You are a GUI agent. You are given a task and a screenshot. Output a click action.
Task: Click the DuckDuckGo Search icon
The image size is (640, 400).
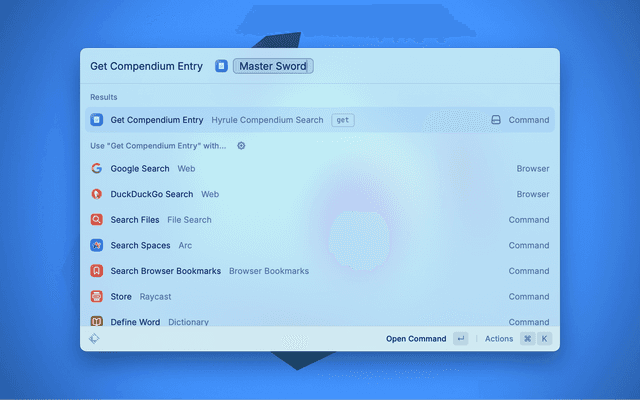tap(97, 194)
